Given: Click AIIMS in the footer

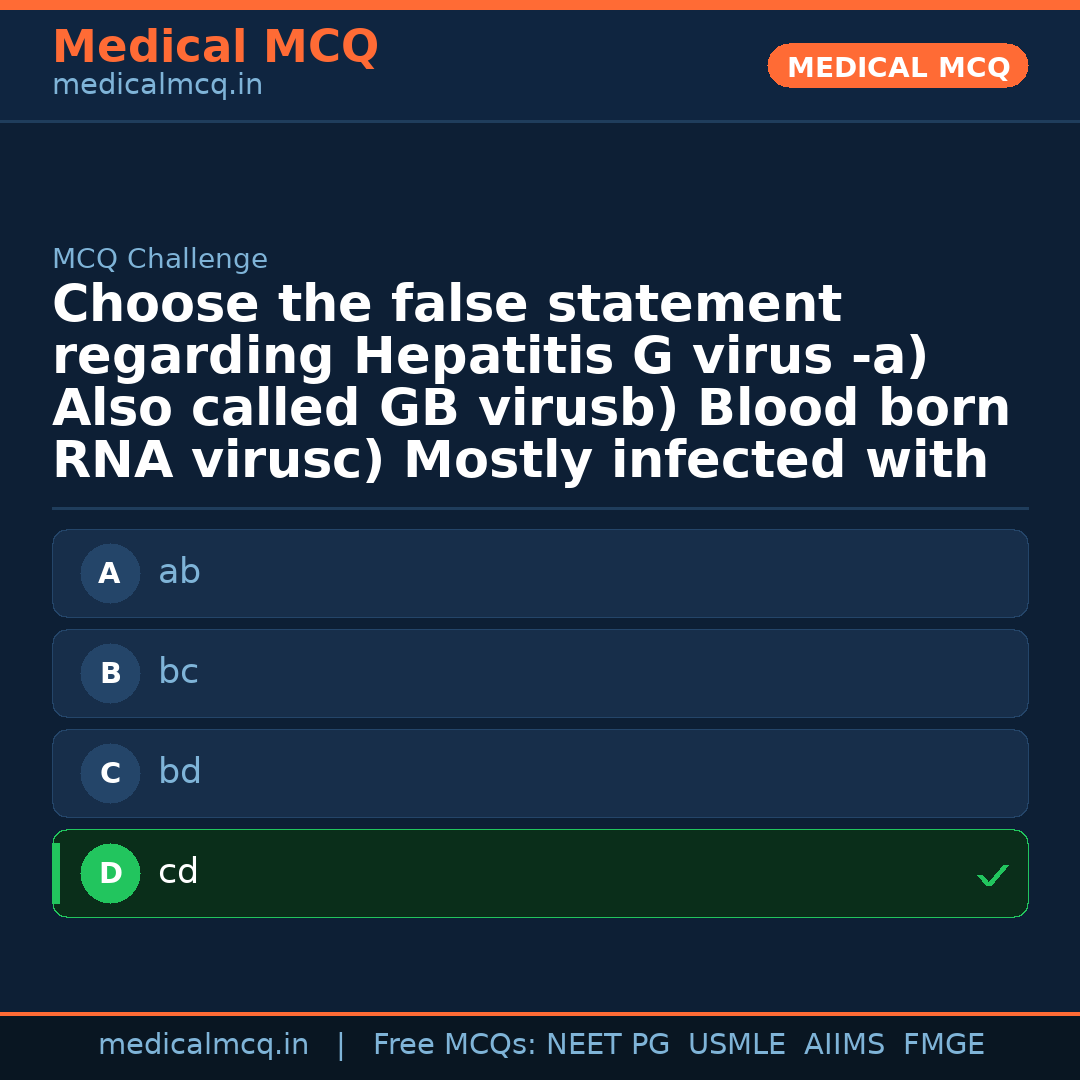Looking at the screenshot, I should coord(844,1045).
